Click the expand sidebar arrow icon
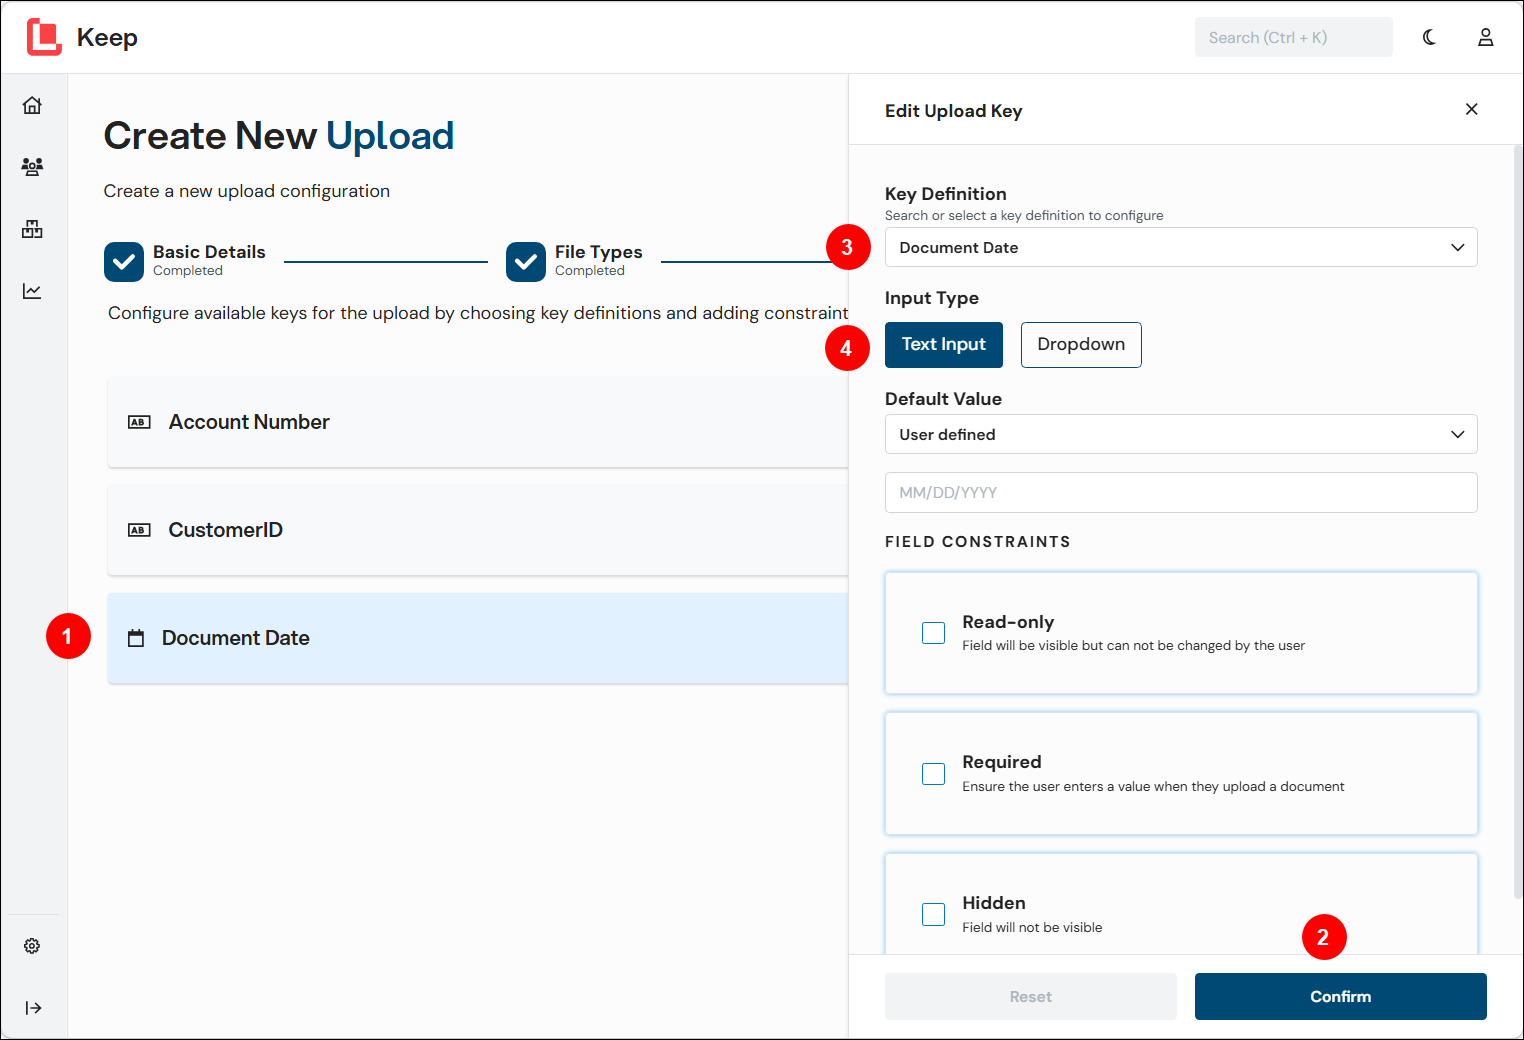 pos(33,1008)
